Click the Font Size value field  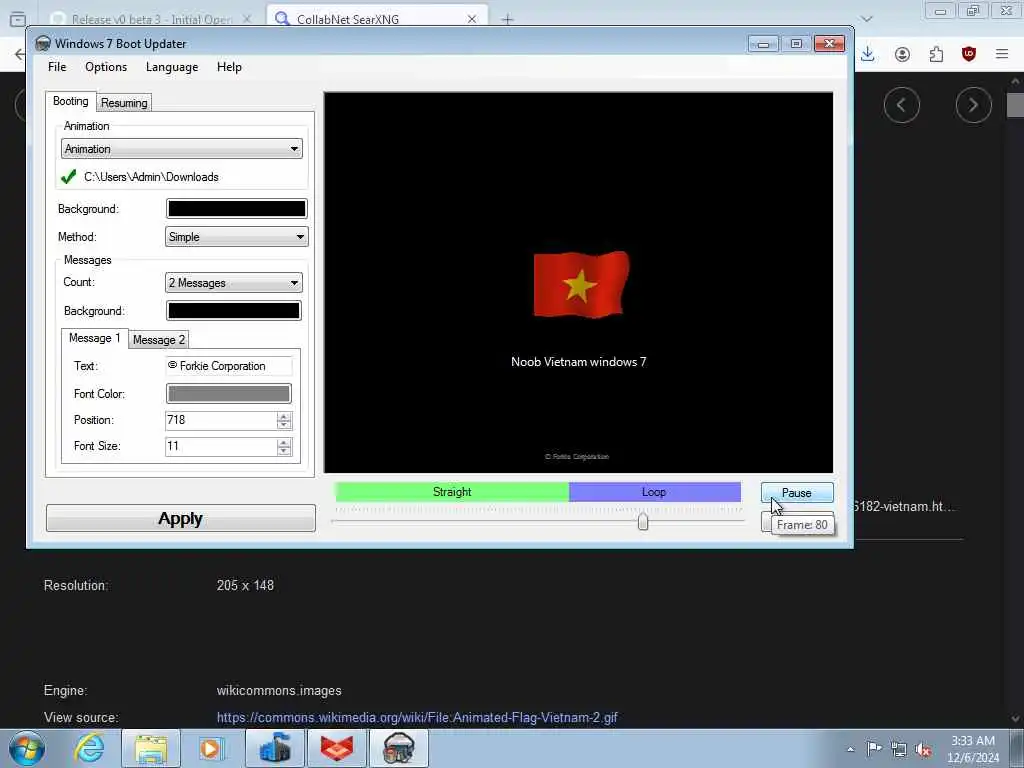[x=221, y=446]
